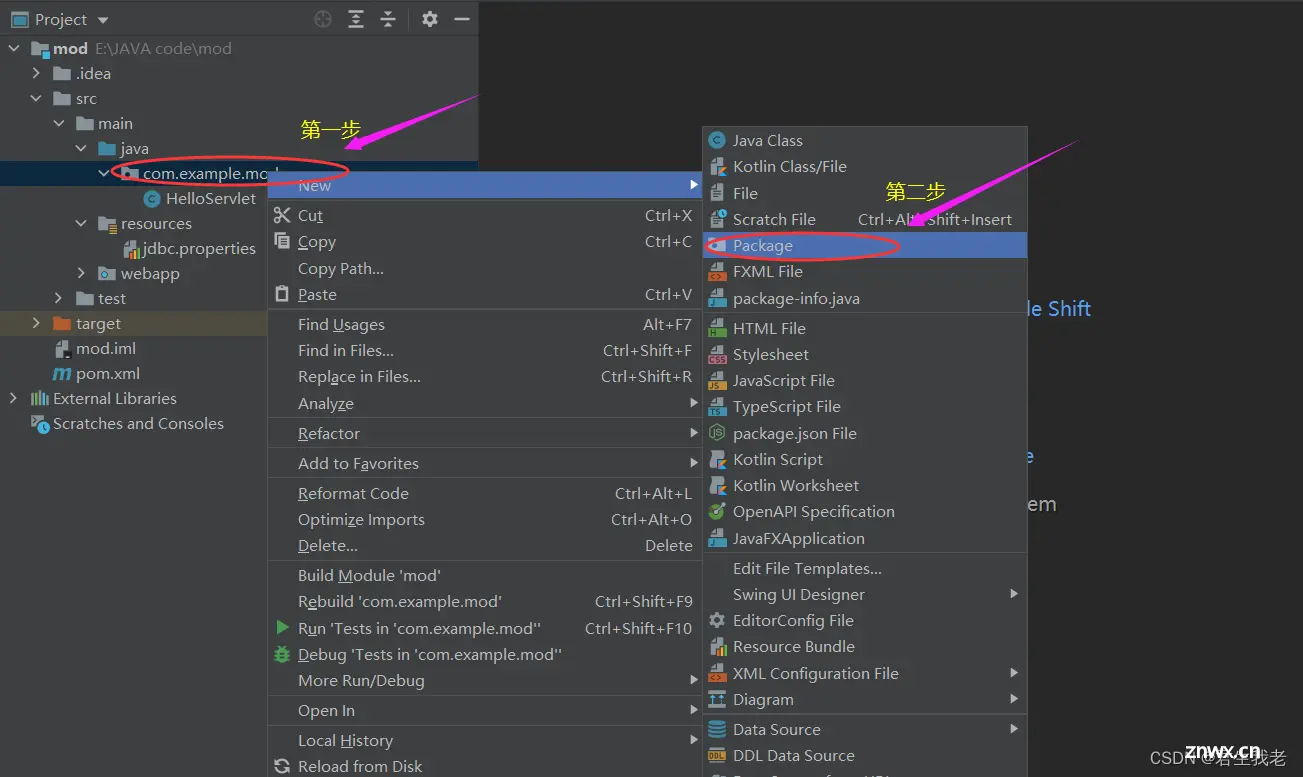Click the Paste clipboard icon
The width and height of the screenshot is (1303, 777).
282,294
